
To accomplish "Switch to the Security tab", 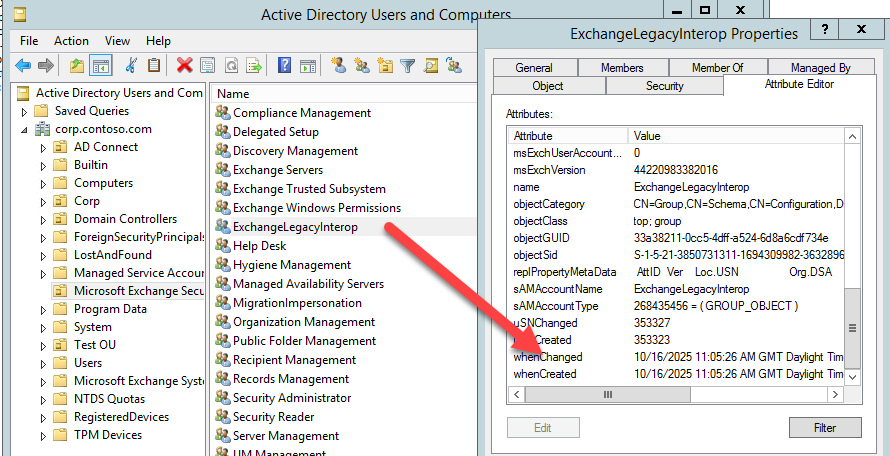I will [664, 86].
